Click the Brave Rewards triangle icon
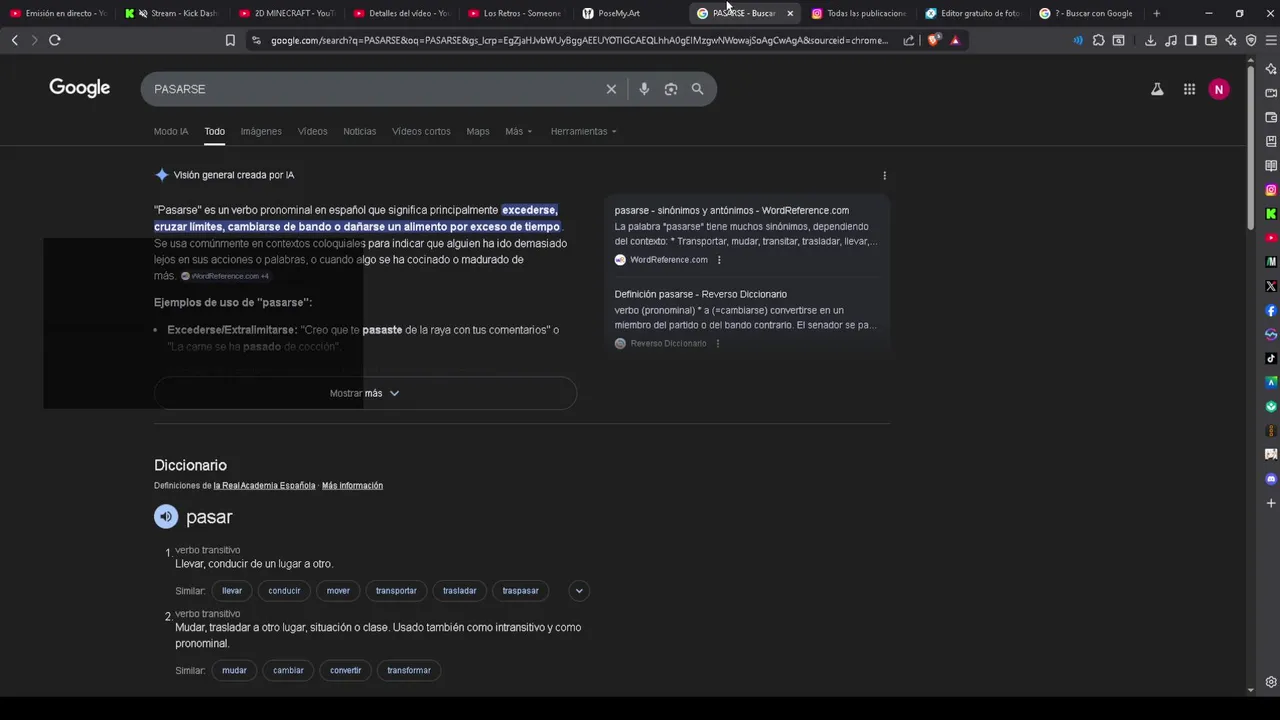The width and height of the screenshot is (1280, 720). pyautogui.click(x=955, y=40)
